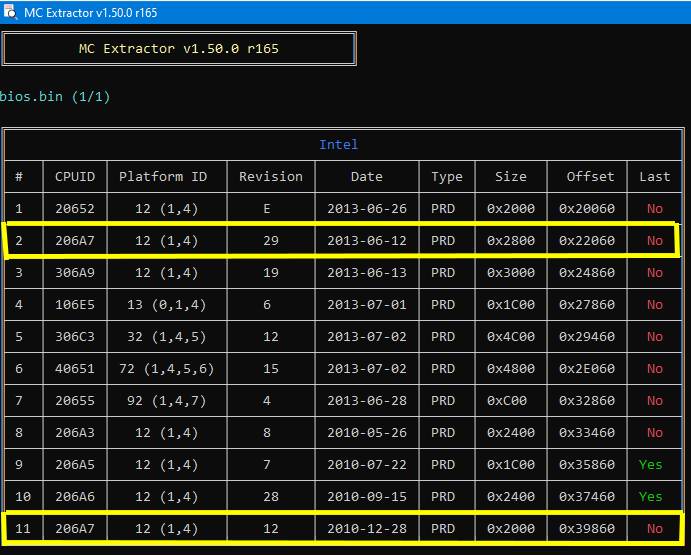This screenshot has height=555, width=691.
Task: Click the MC Extractor window title icon
Action: click(10, 12)
